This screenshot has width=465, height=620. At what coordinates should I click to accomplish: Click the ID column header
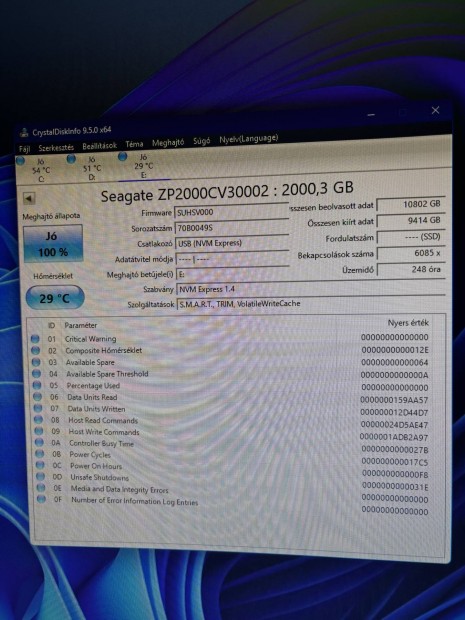click(51, 325)
